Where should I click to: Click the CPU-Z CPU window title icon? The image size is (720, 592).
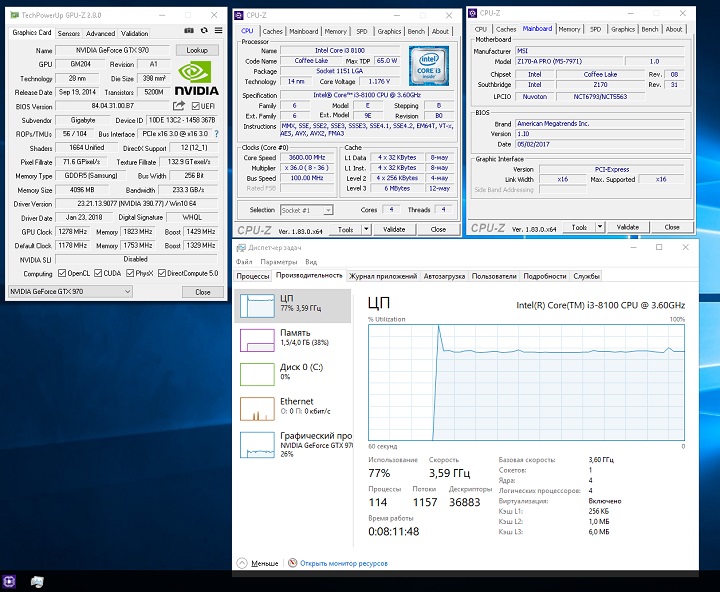239,16
